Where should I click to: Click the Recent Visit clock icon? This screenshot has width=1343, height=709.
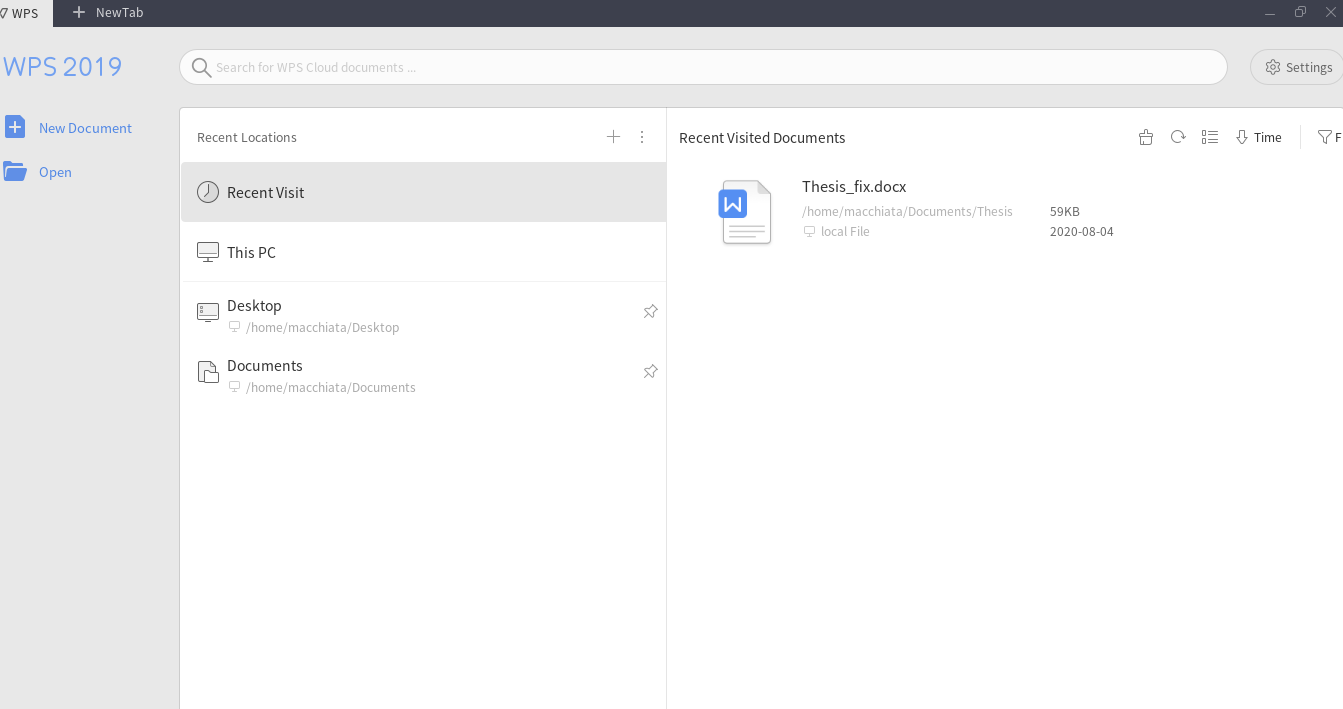tap(208, 192)
